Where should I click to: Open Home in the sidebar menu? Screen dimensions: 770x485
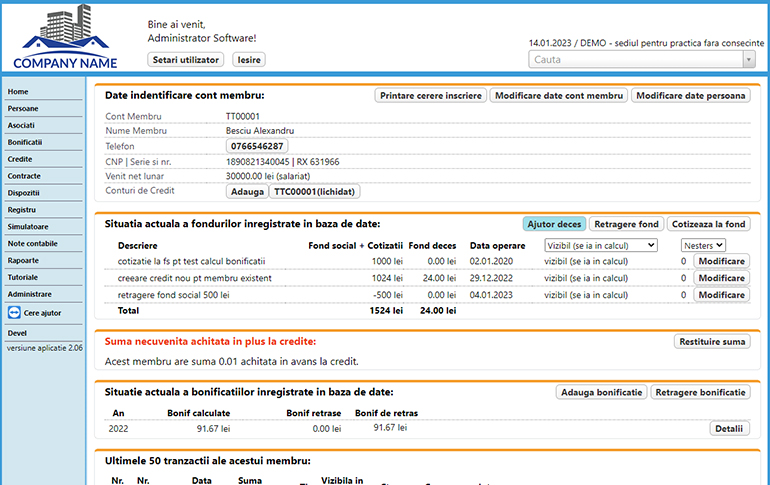18,92
